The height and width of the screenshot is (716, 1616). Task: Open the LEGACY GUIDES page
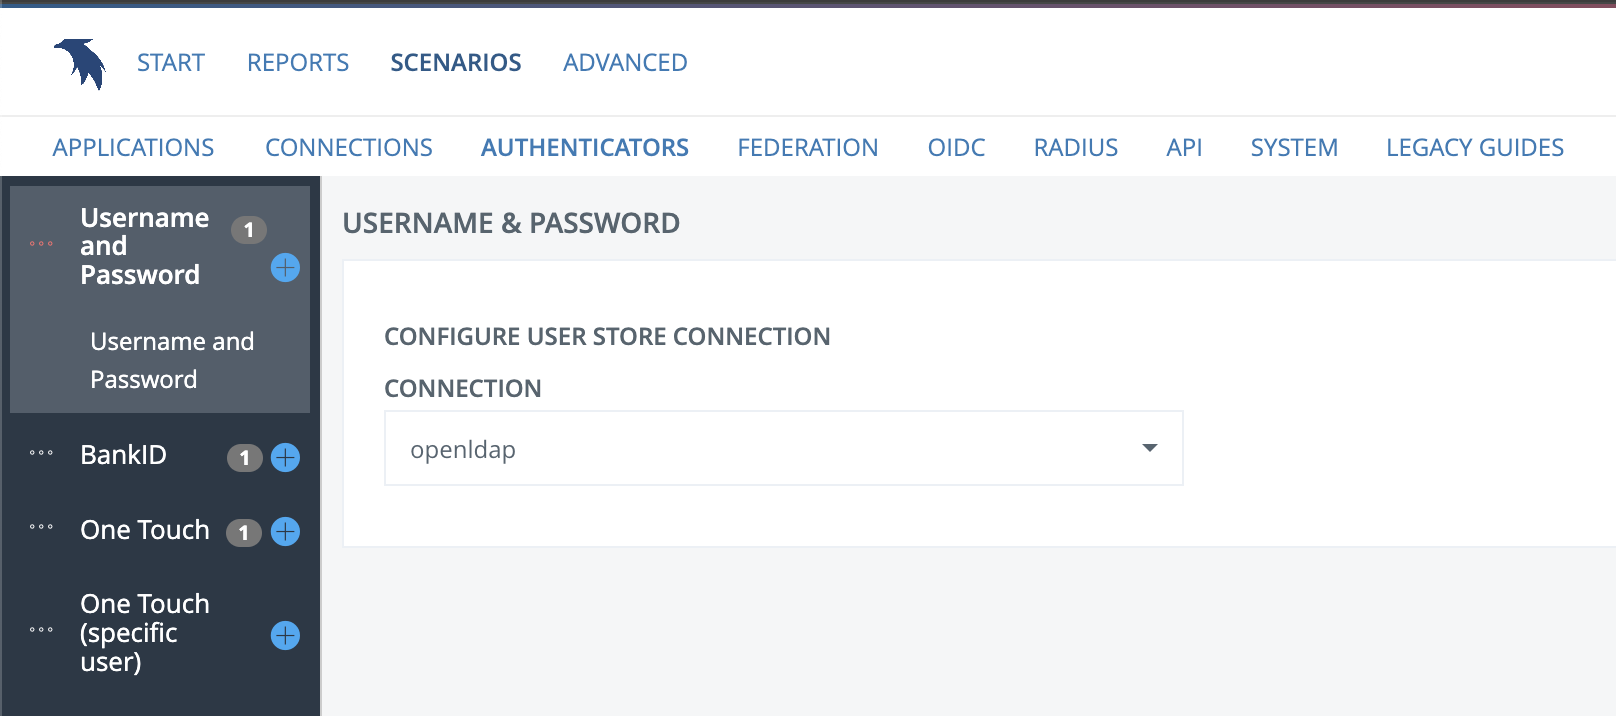click(x=1474, y=147)
